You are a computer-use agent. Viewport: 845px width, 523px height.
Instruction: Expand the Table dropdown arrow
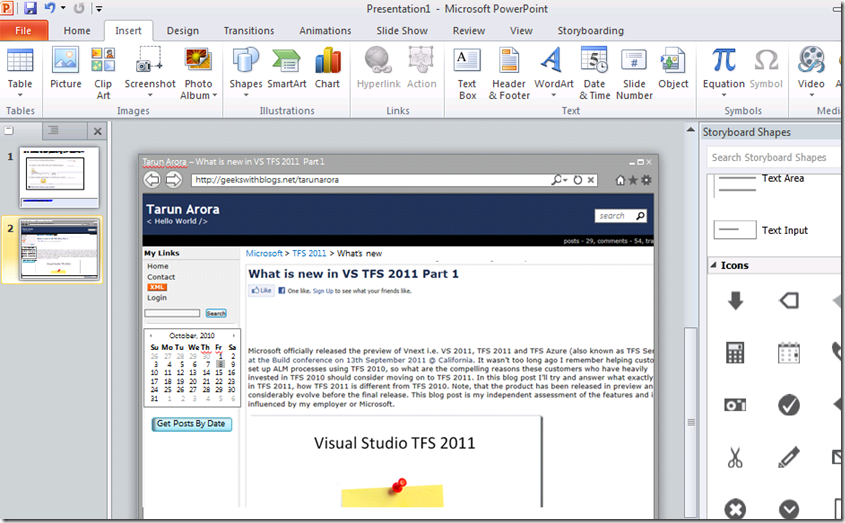(x=20, y=95)
